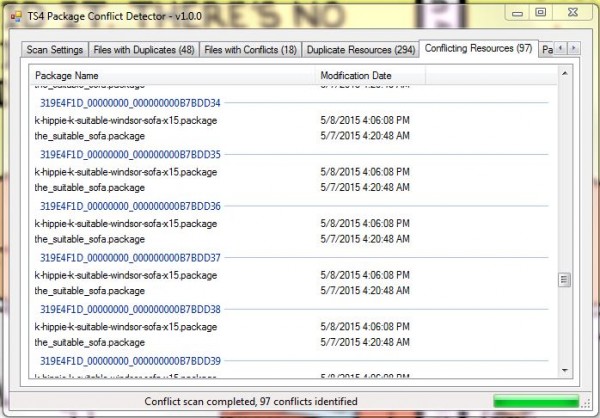Click the green scan progress bar

tap(538, 402)
